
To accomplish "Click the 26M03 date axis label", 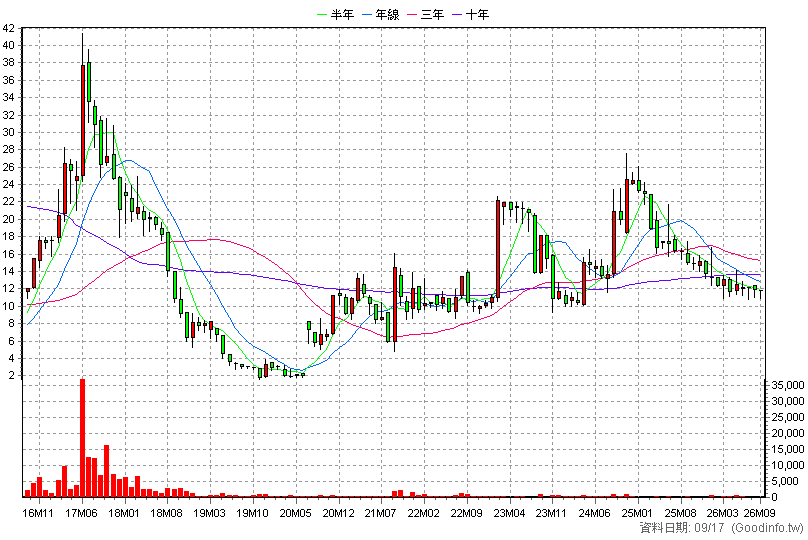I will [x=722, y=513].
